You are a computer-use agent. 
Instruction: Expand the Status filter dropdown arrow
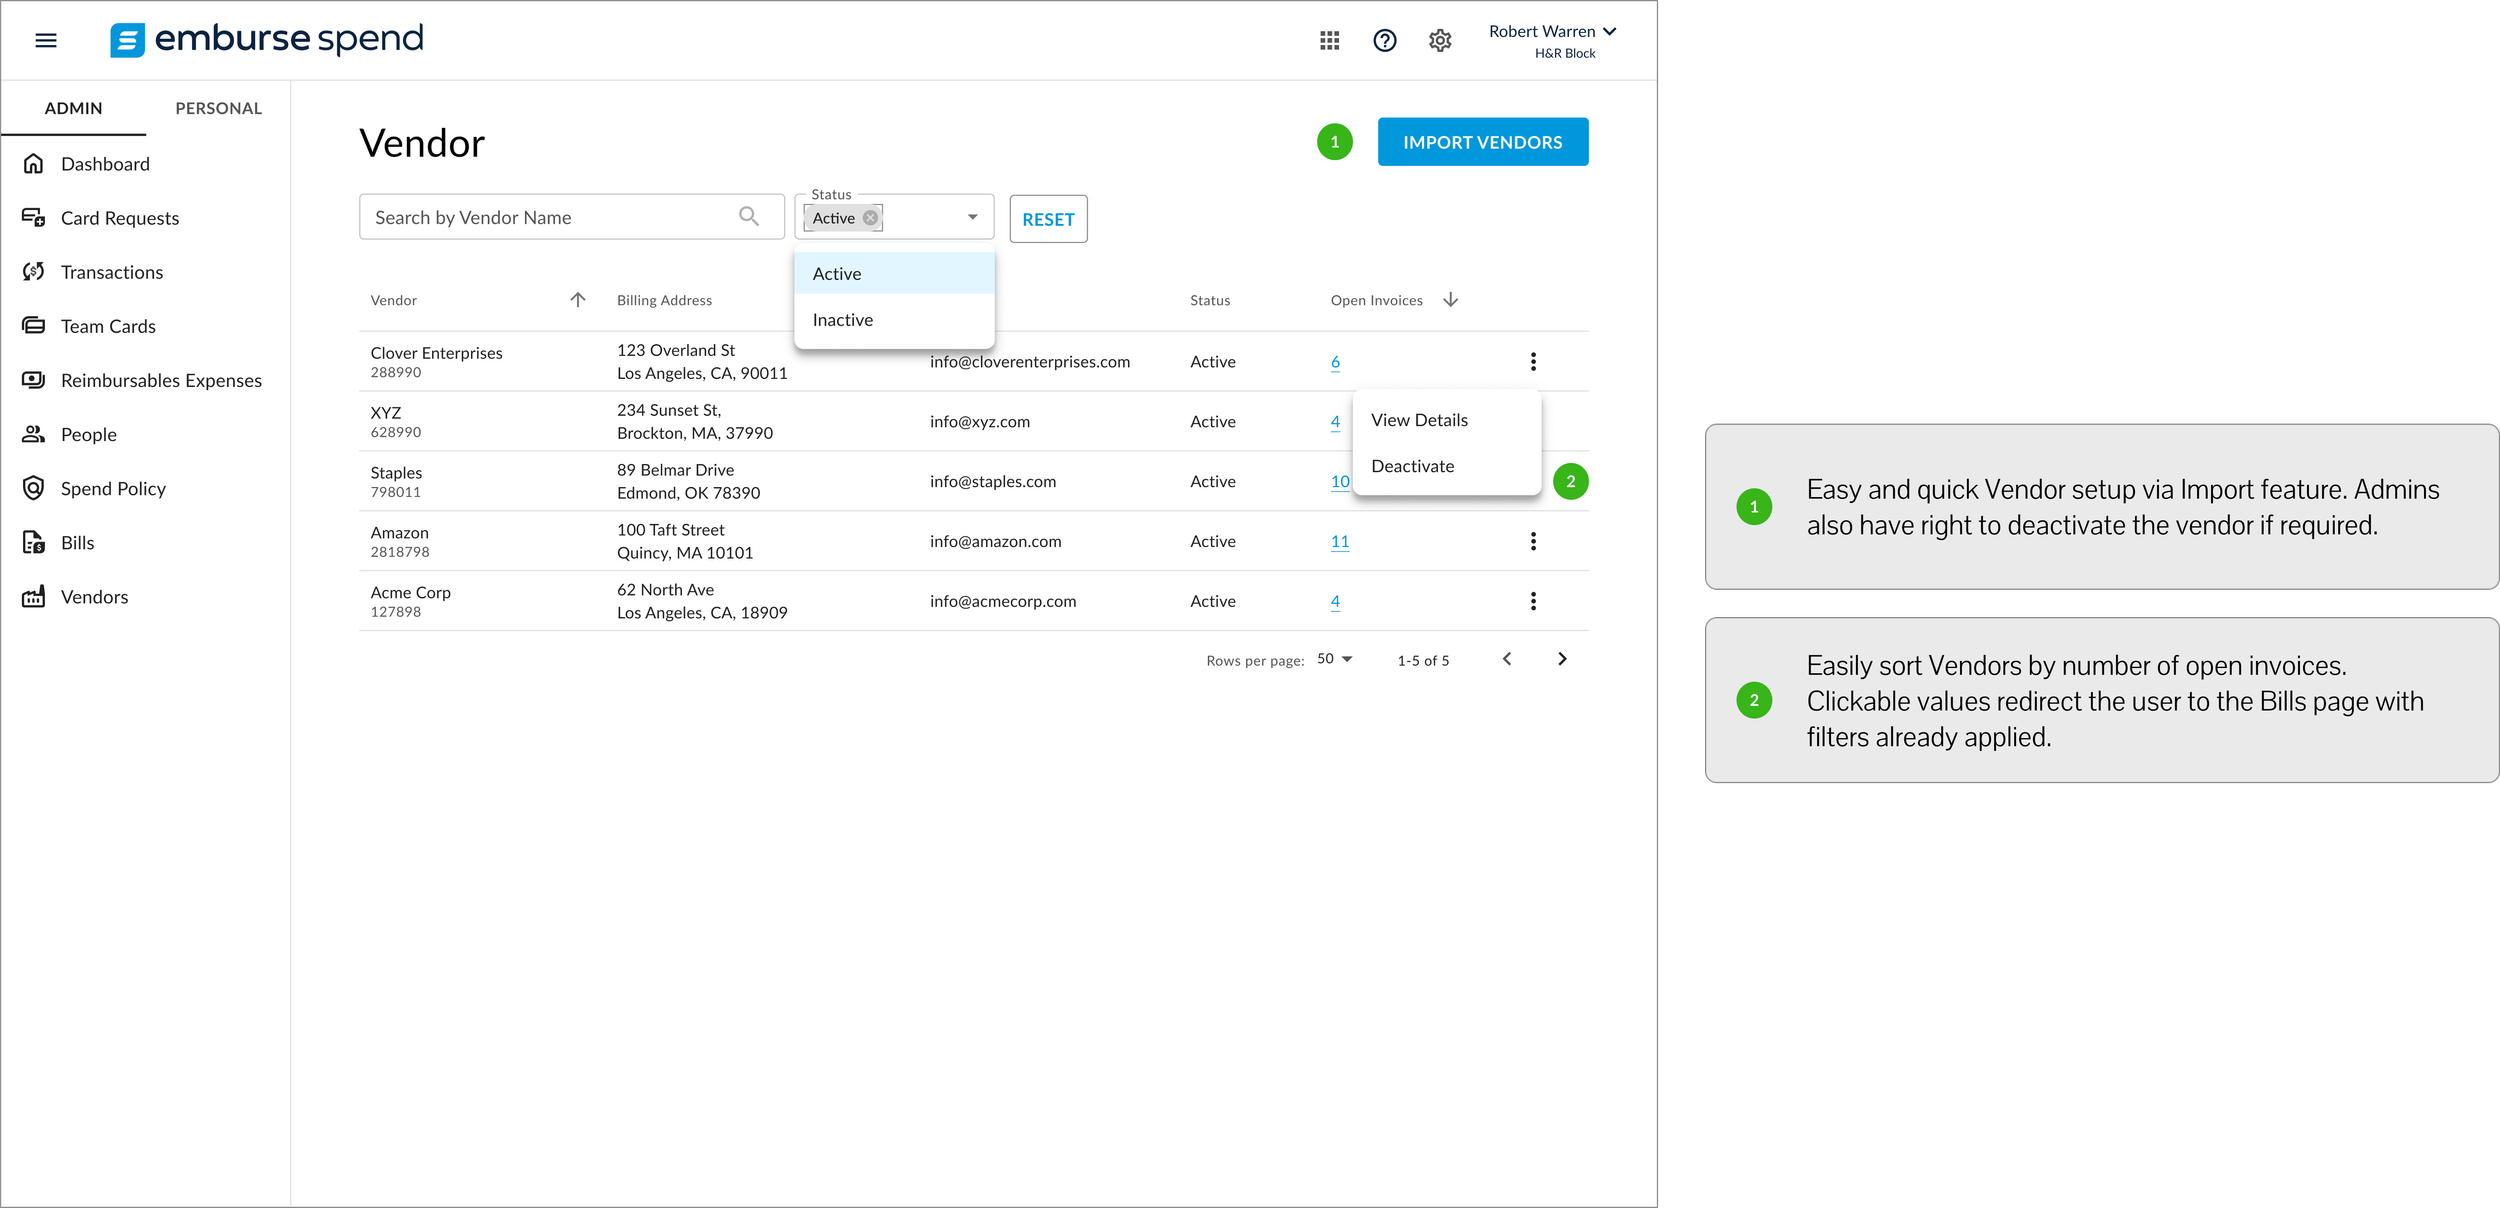point(972,217)
